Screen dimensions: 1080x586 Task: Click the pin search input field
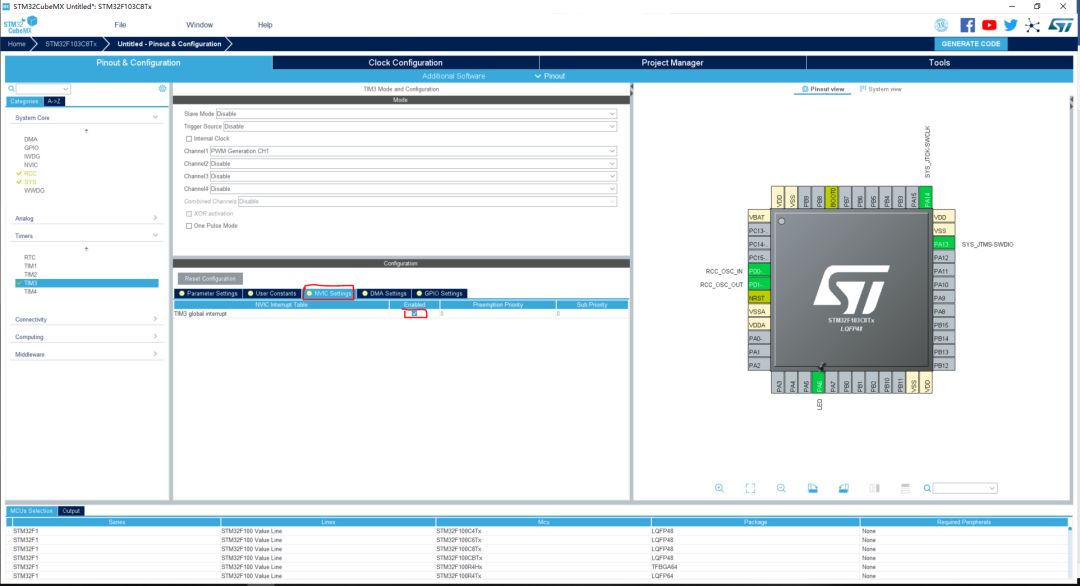(x=964, y=488)
